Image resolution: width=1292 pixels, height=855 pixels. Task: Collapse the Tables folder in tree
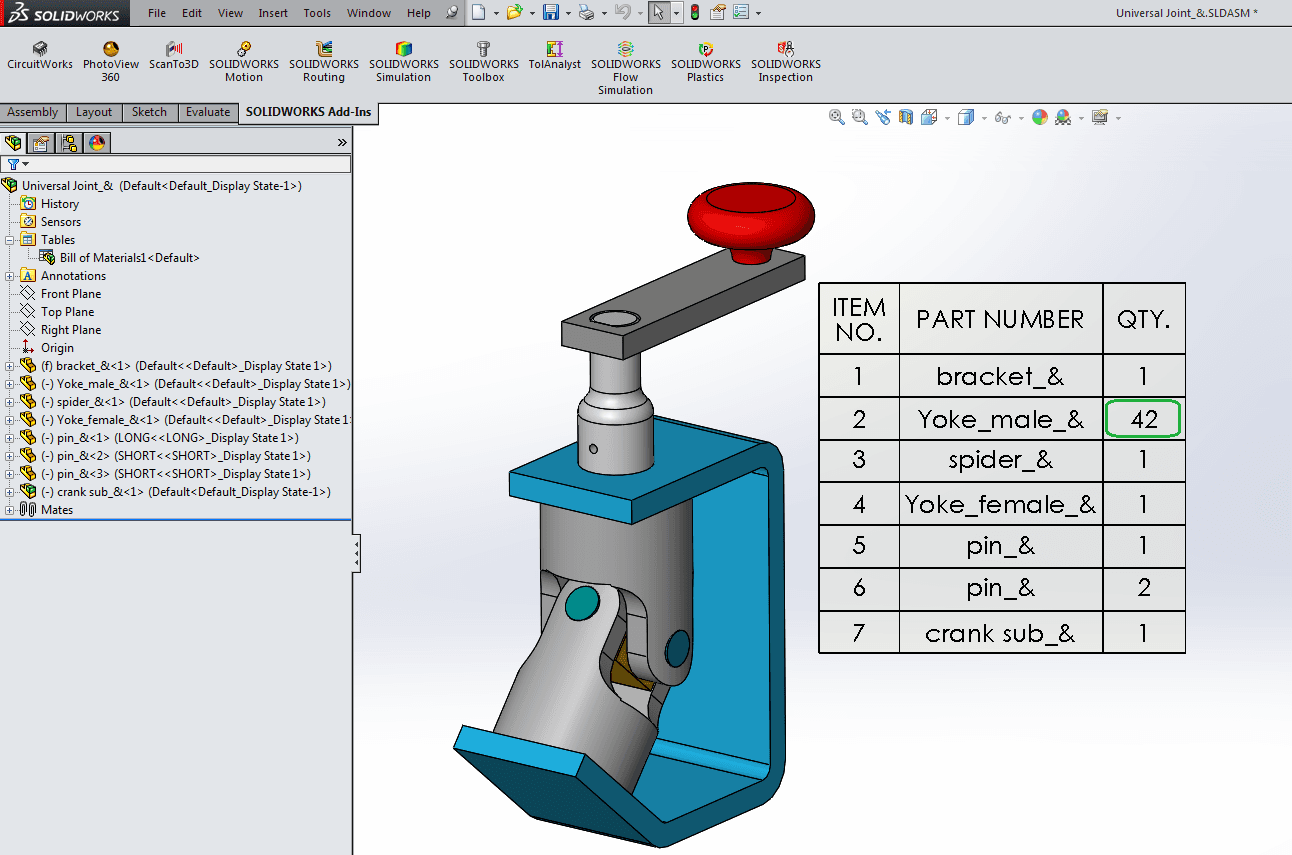coord(10,240)
